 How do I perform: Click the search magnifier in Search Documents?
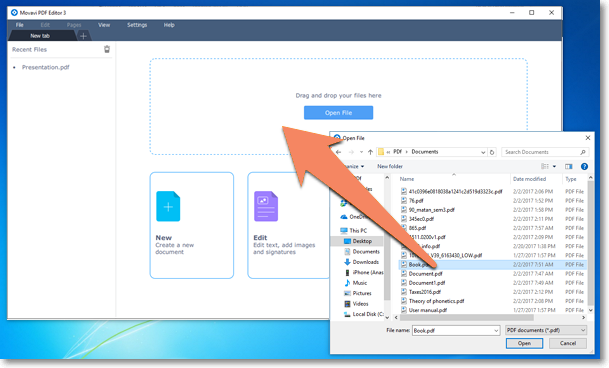point(583,152)
